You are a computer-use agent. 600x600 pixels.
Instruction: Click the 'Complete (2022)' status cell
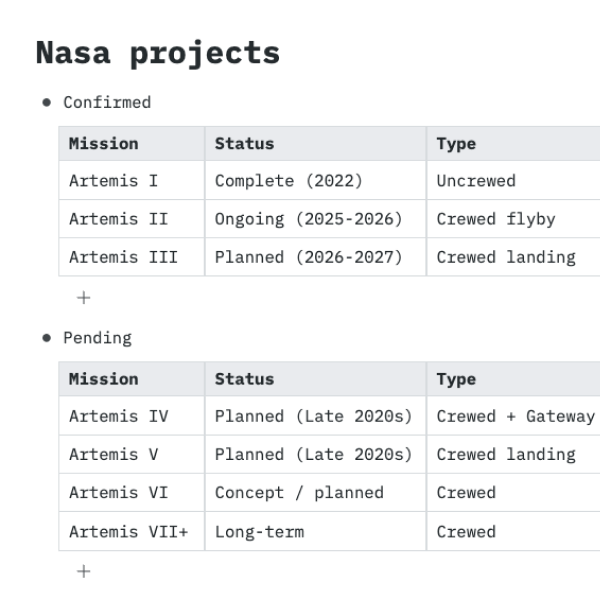tap(316, 180)
